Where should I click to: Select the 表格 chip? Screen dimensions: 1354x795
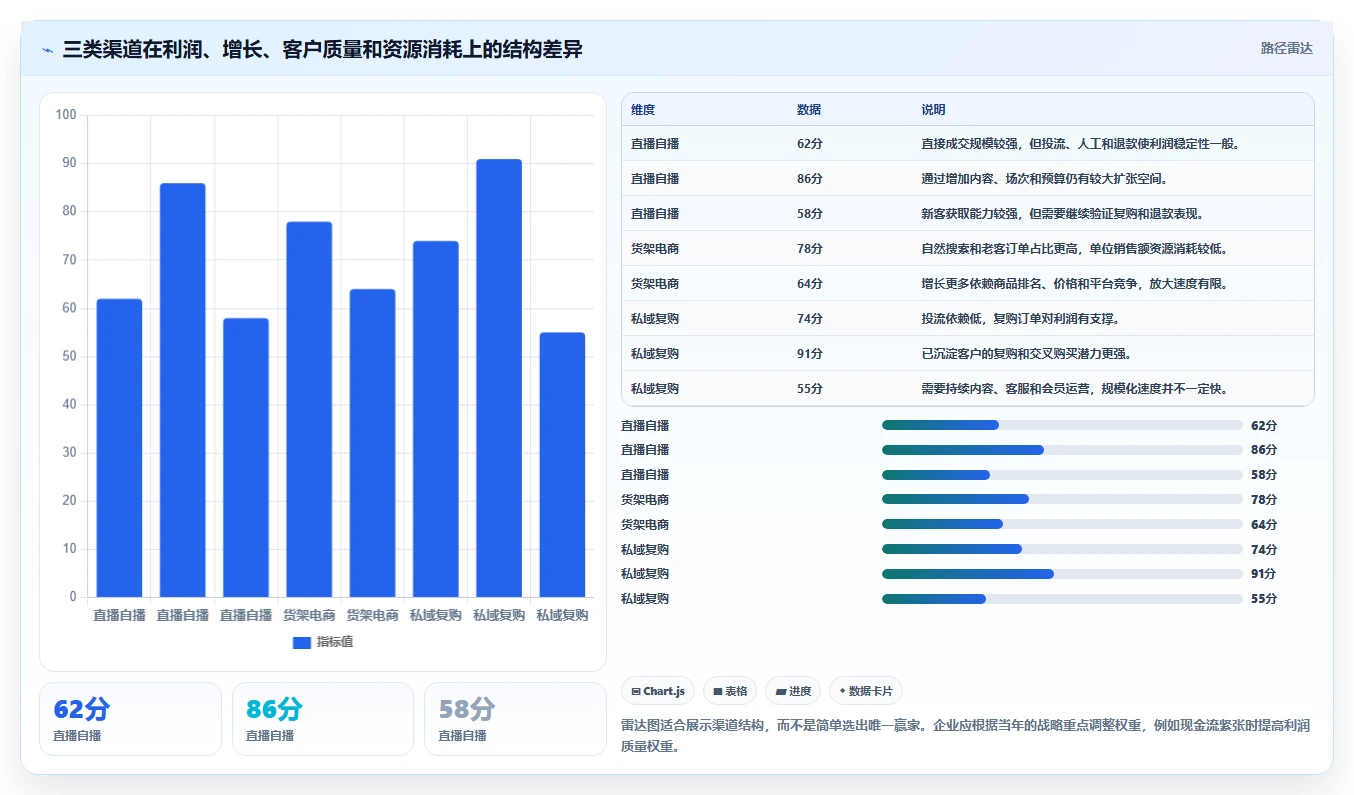[730, 691]
